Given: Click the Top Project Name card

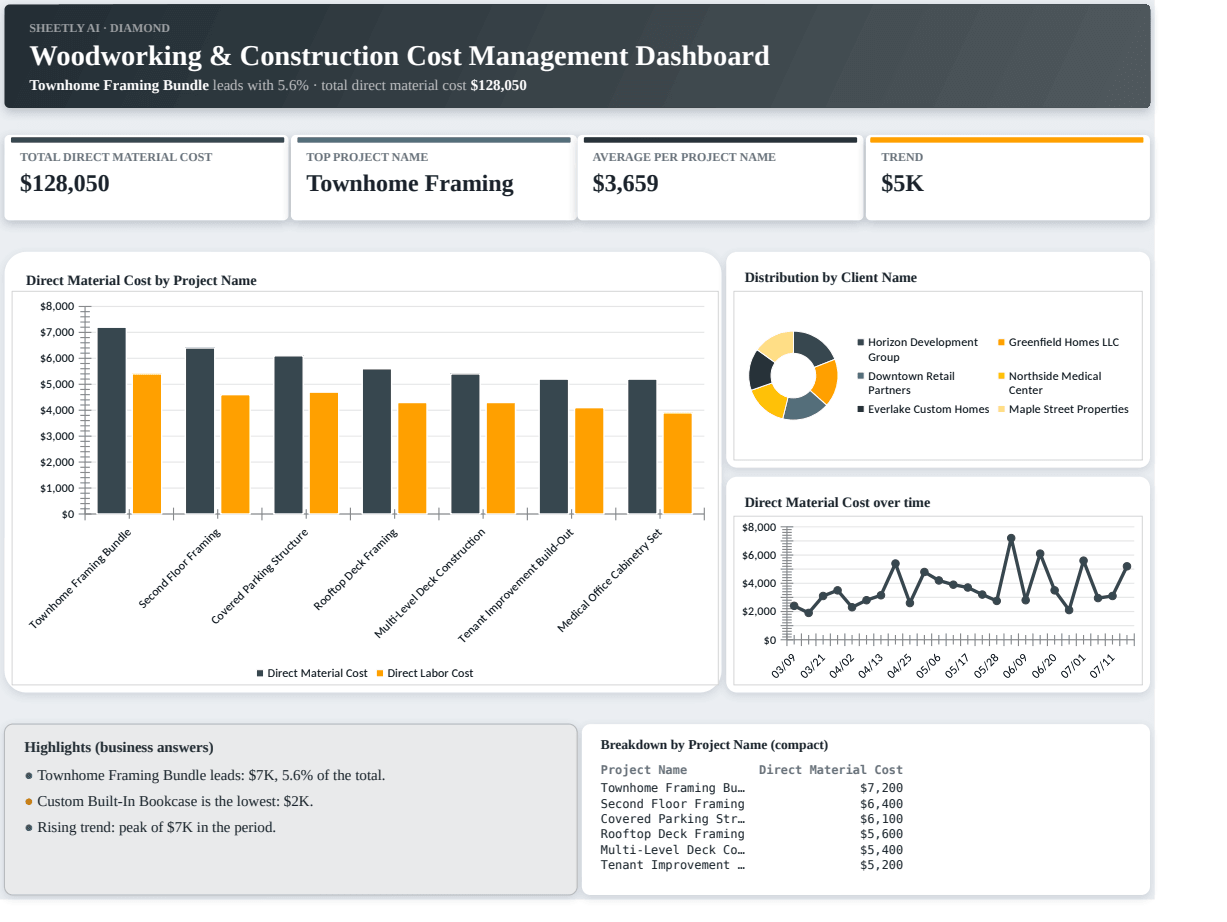Looking at the screenshot, I should (x=433, y=178).
